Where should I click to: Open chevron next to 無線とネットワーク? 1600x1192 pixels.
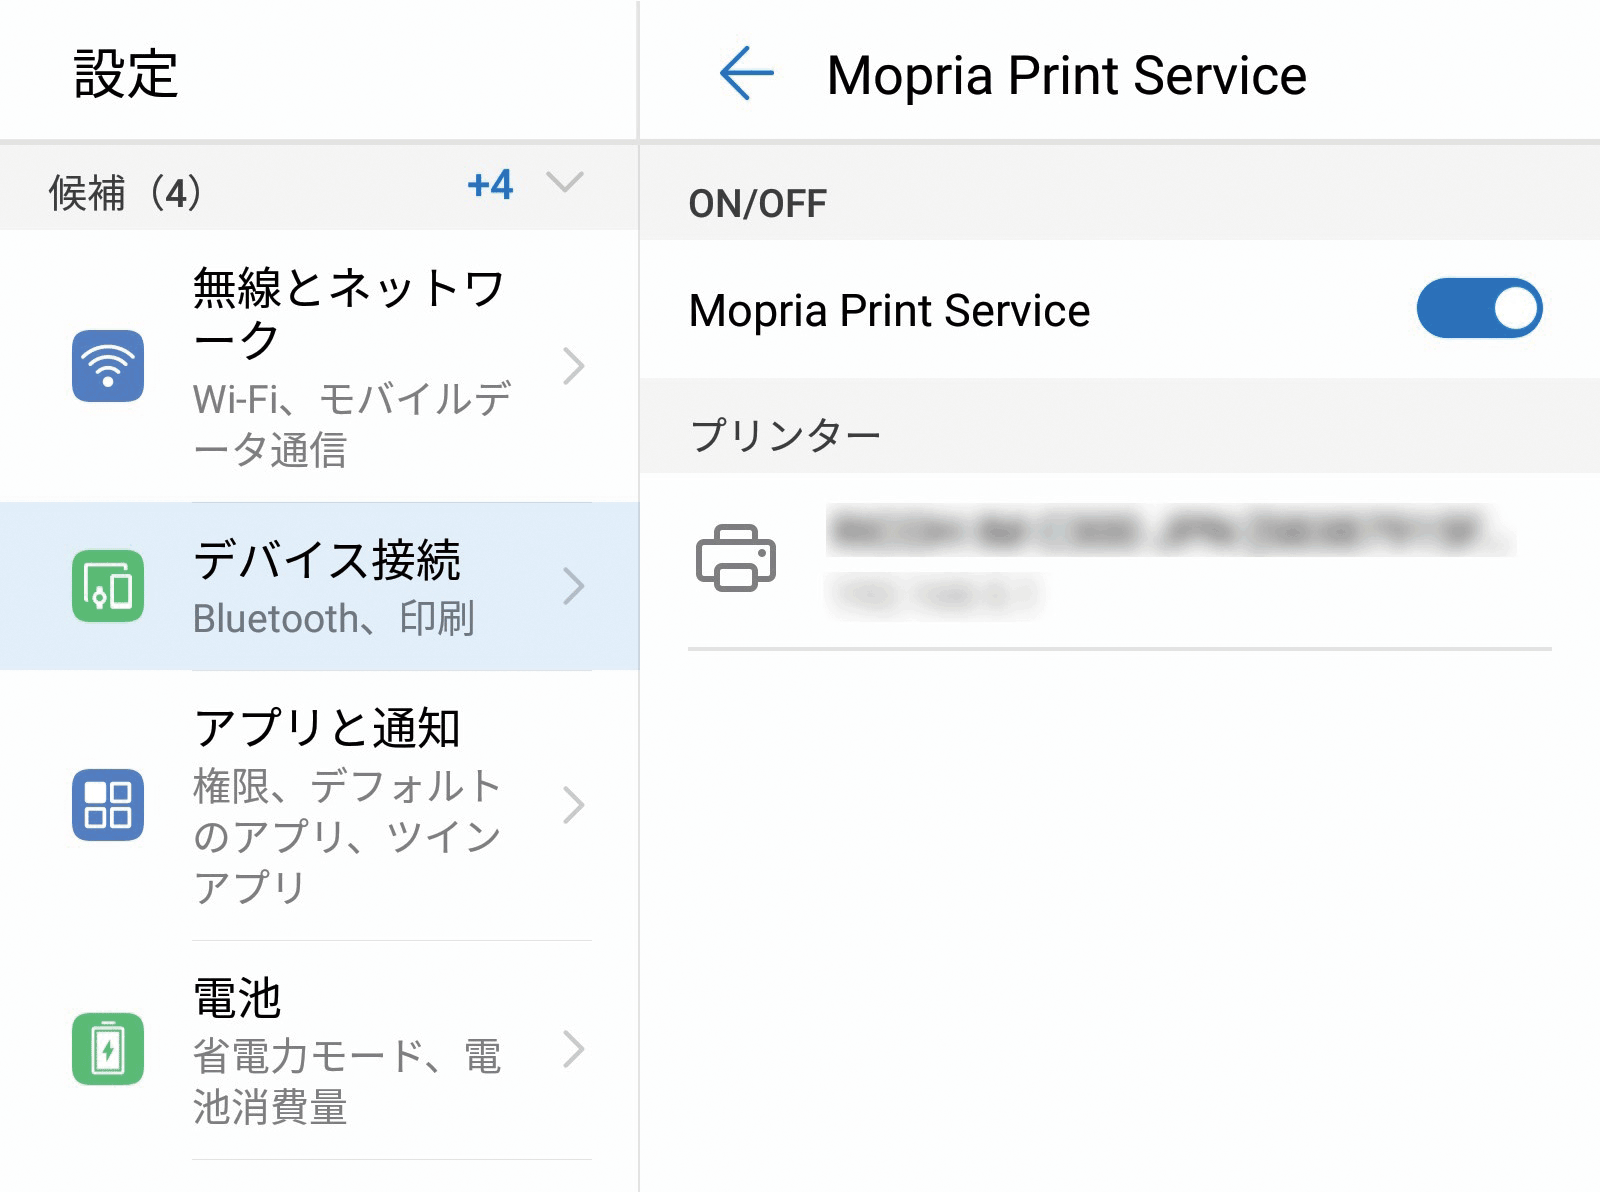point(573,366)
